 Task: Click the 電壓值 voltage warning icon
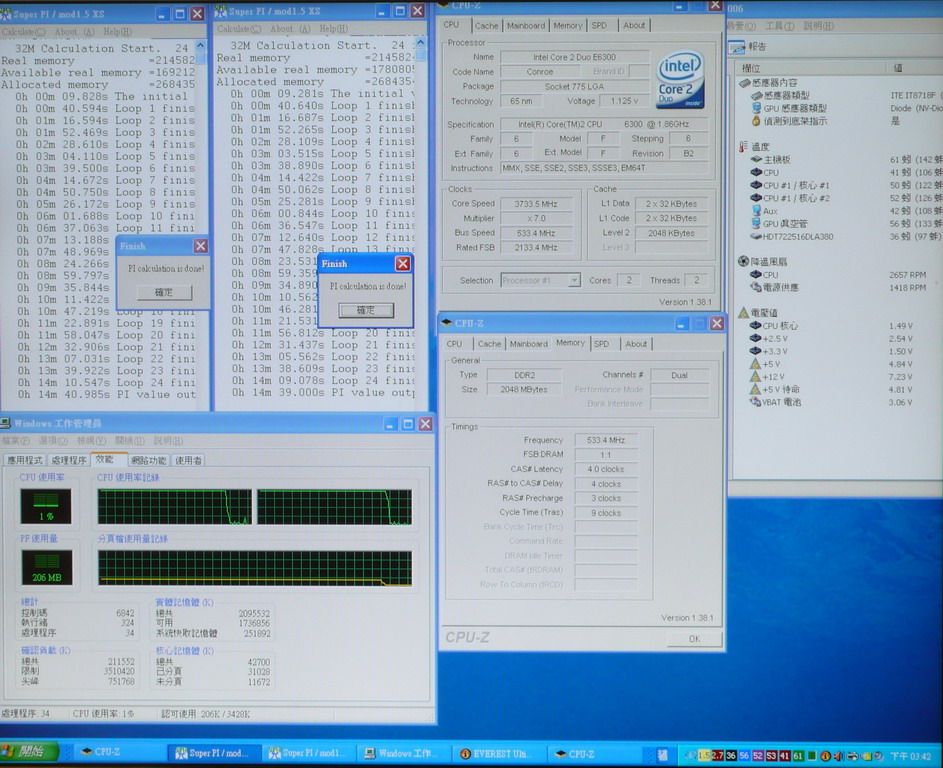click(743, 313)
